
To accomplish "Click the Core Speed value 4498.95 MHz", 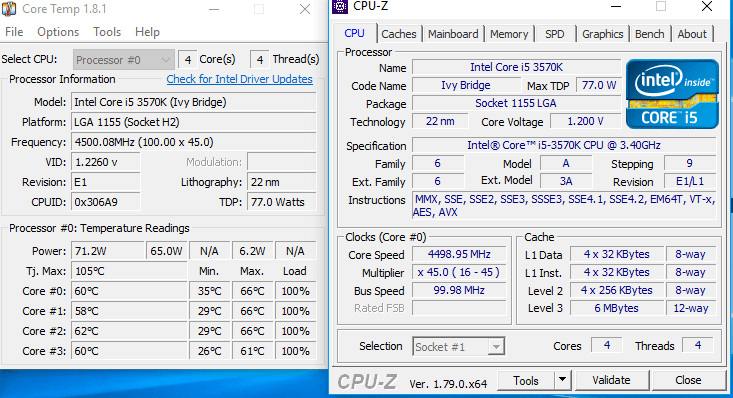I will (x=459, y=254).
